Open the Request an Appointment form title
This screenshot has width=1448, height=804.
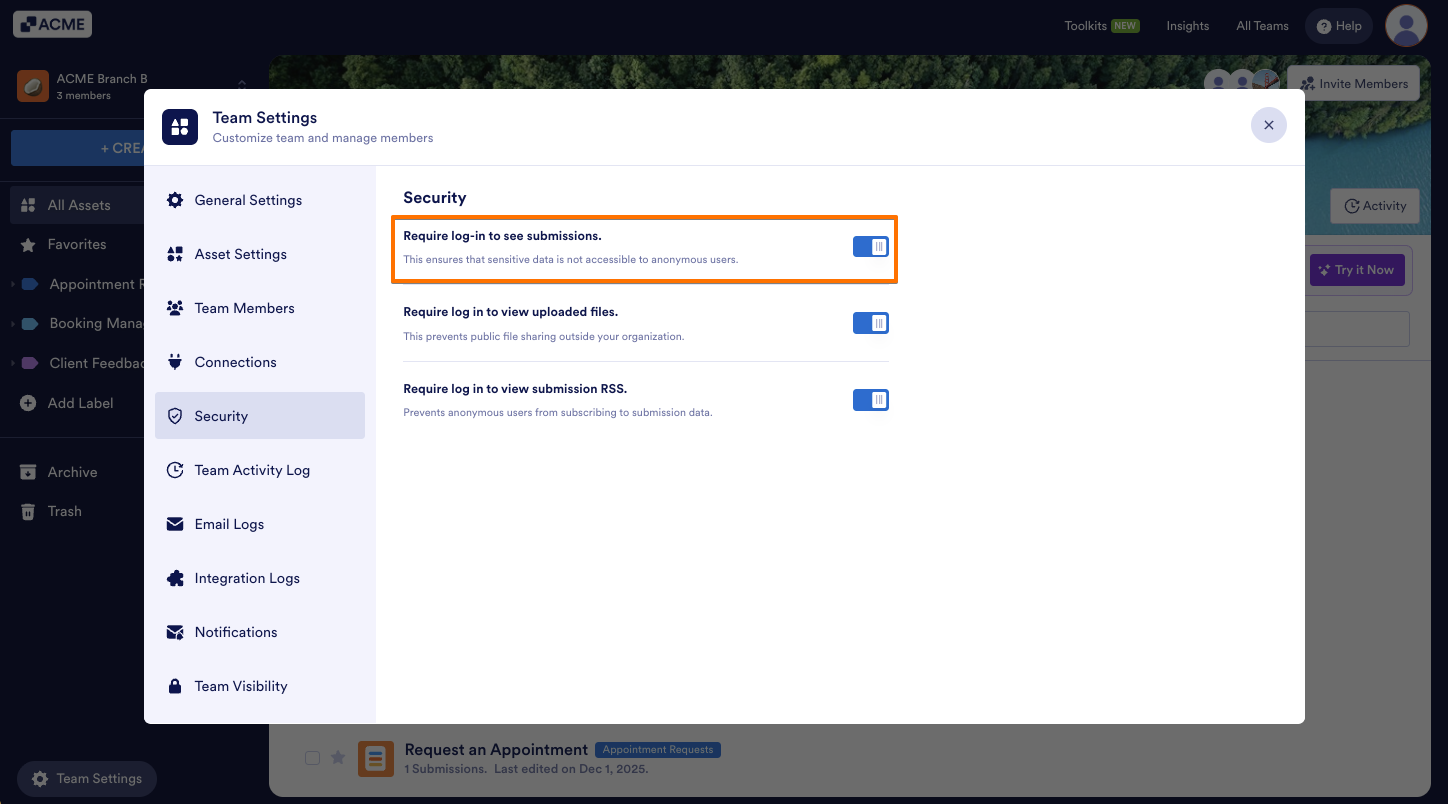click(496, 750)
